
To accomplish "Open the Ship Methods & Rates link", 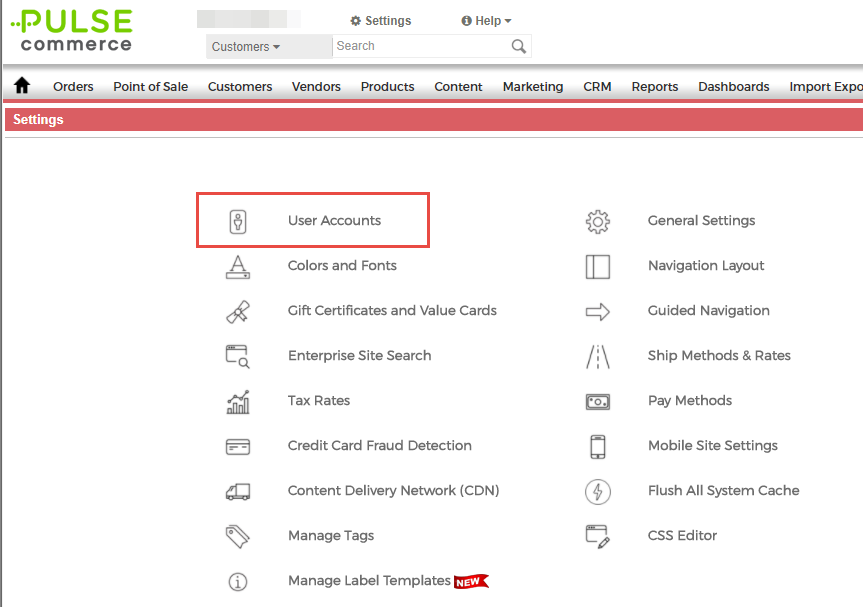I will pos(719,356).
